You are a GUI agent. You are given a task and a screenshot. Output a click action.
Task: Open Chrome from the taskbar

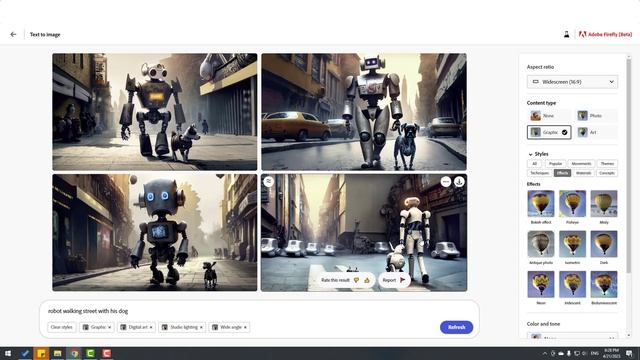point(74,353)
